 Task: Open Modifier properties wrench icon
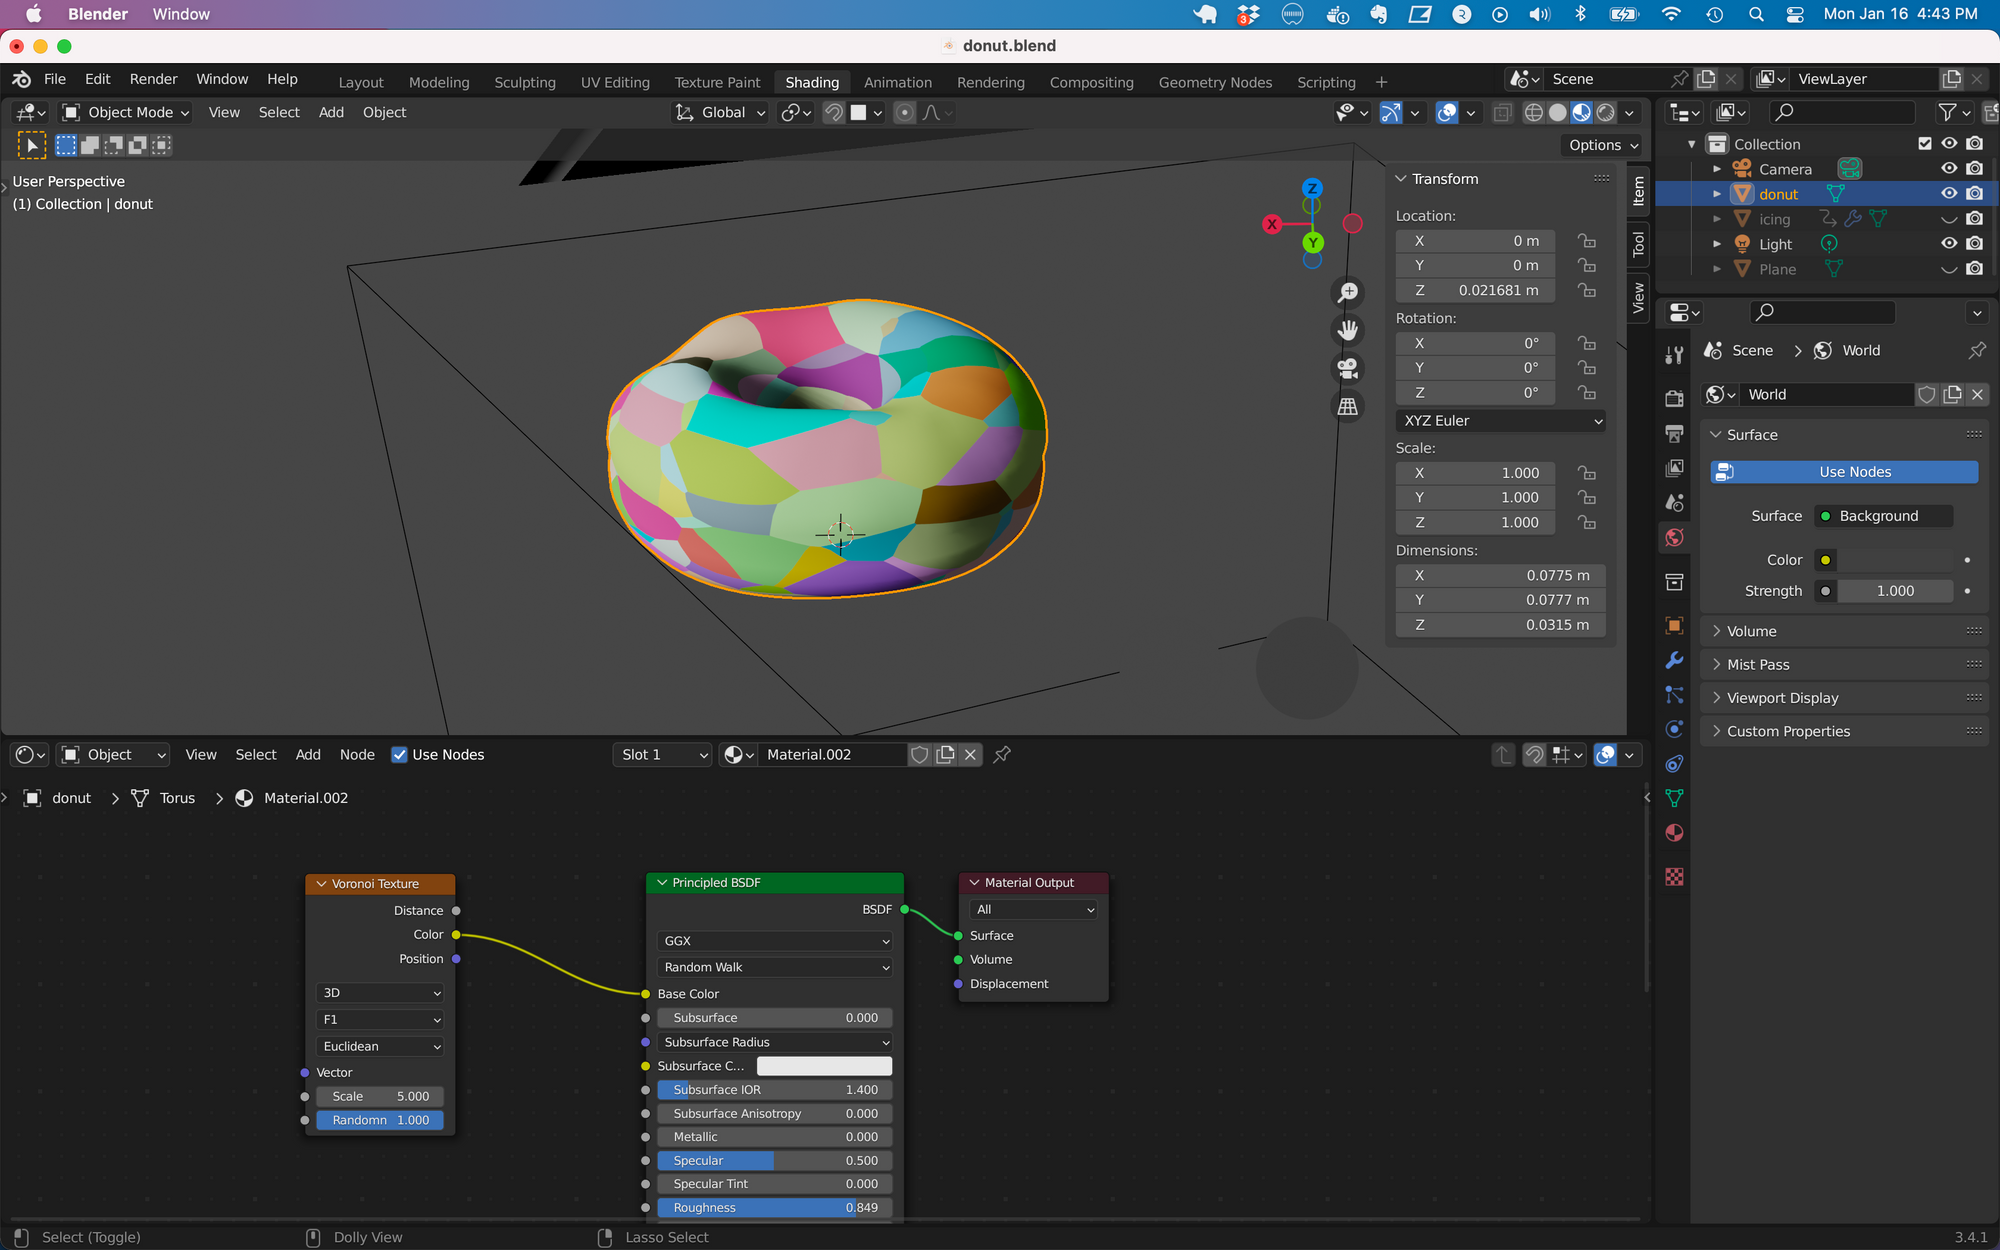pyautogui.click(x=1674, y=660)
